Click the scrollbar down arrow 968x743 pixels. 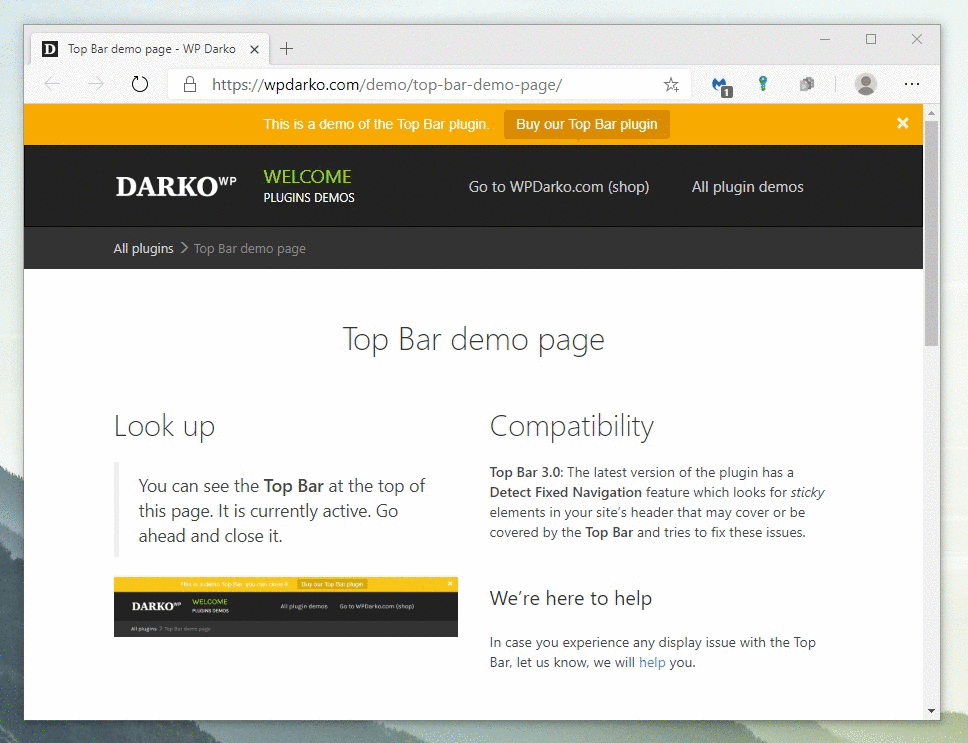pyautogui.click(x=931, y=711)
